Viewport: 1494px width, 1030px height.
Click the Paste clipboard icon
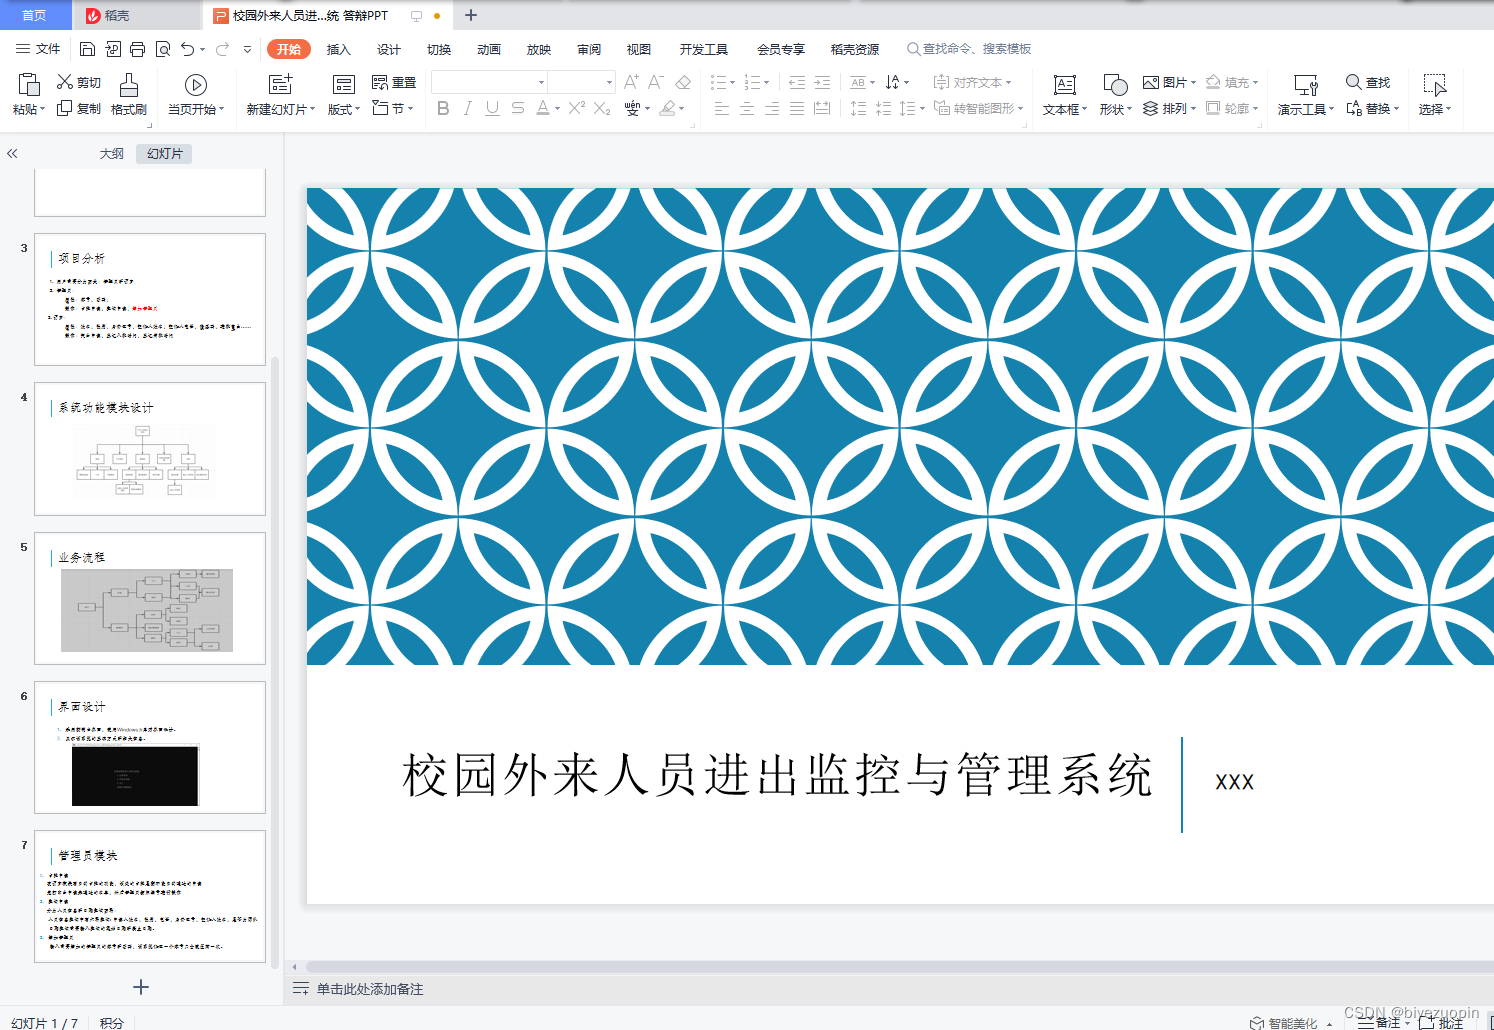pyautogui.click(x=28, y=84)
